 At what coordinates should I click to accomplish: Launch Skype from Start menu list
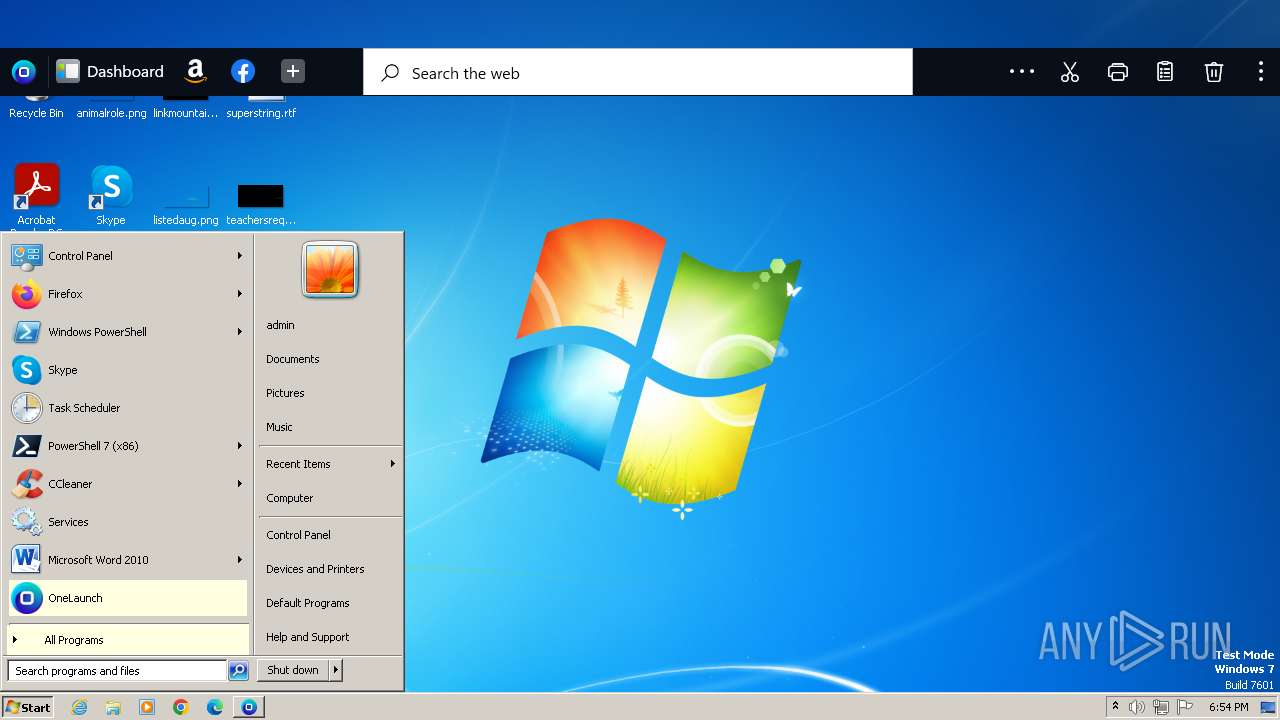click(128, 370)
